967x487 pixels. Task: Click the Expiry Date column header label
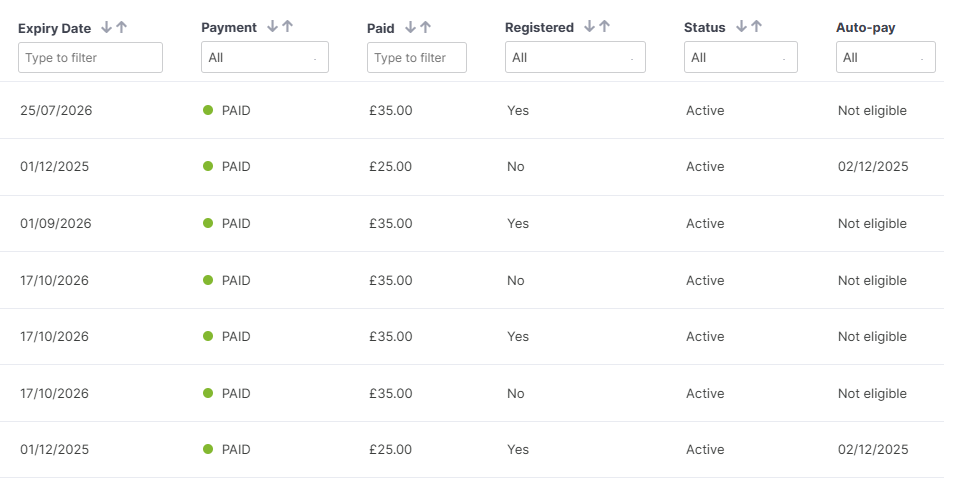(x=54, y=28)
